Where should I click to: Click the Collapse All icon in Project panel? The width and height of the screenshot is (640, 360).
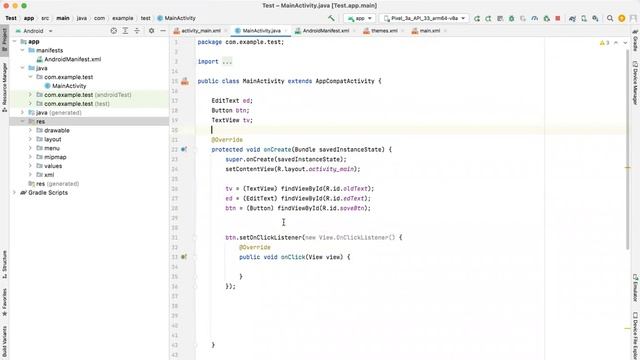pos(137,31)
